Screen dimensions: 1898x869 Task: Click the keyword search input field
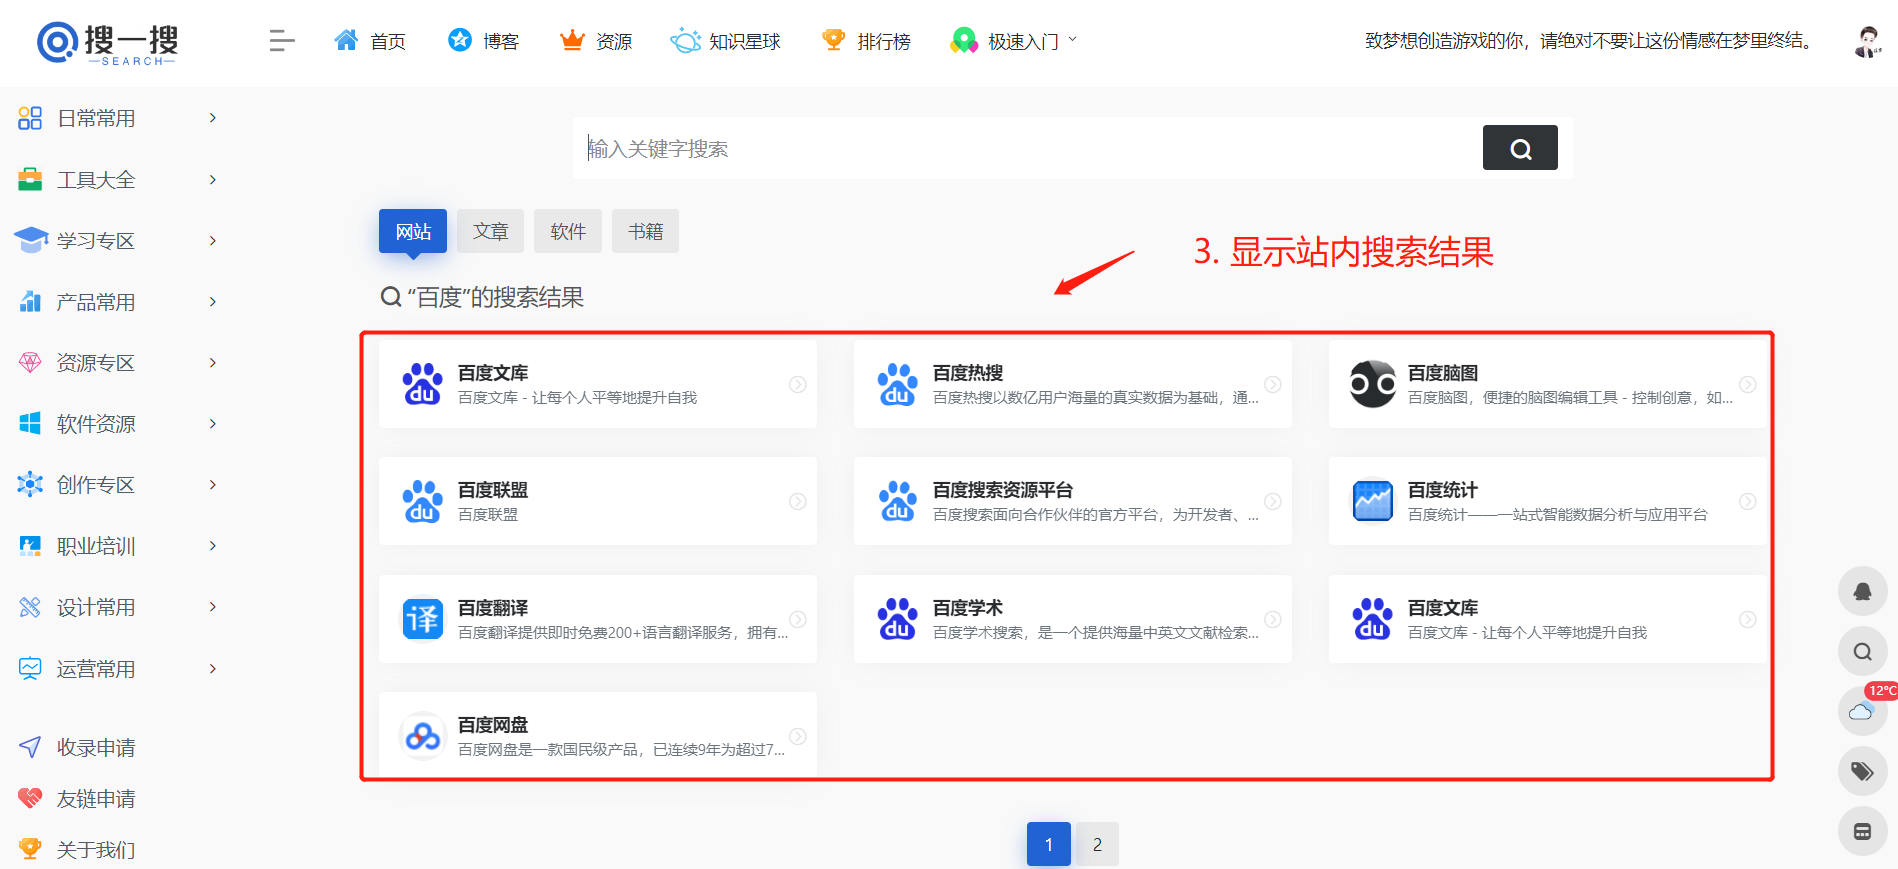(1028, 148)
